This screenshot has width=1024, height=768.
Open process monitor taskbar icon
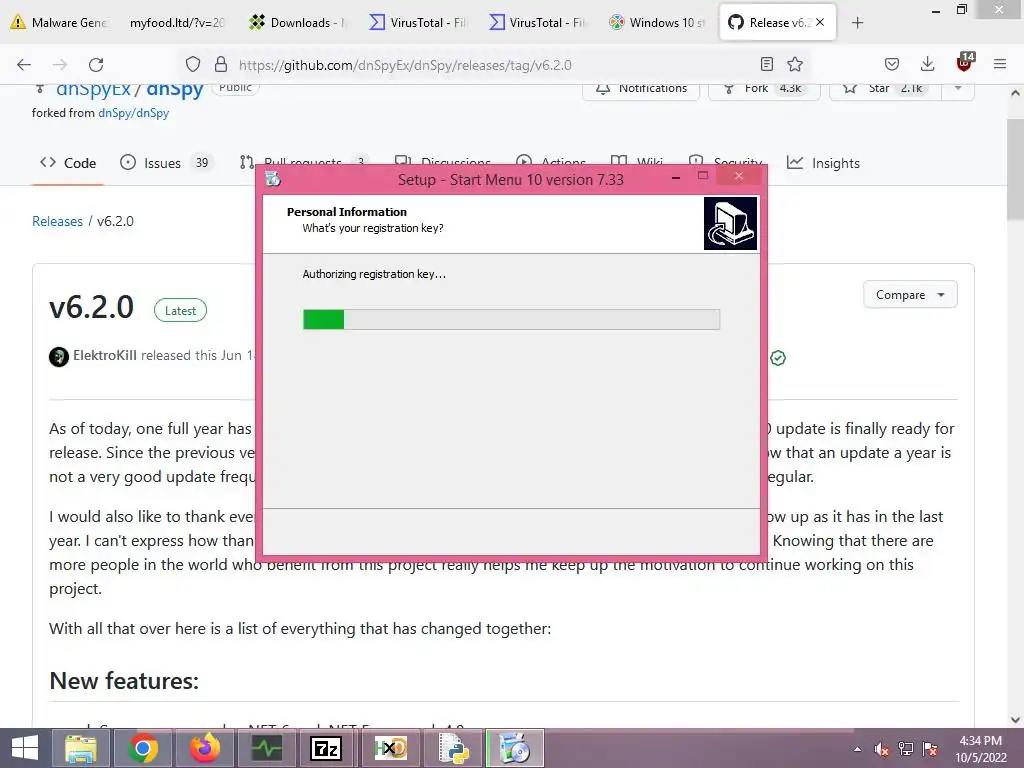pyautogui.click(x=267, y=748)
